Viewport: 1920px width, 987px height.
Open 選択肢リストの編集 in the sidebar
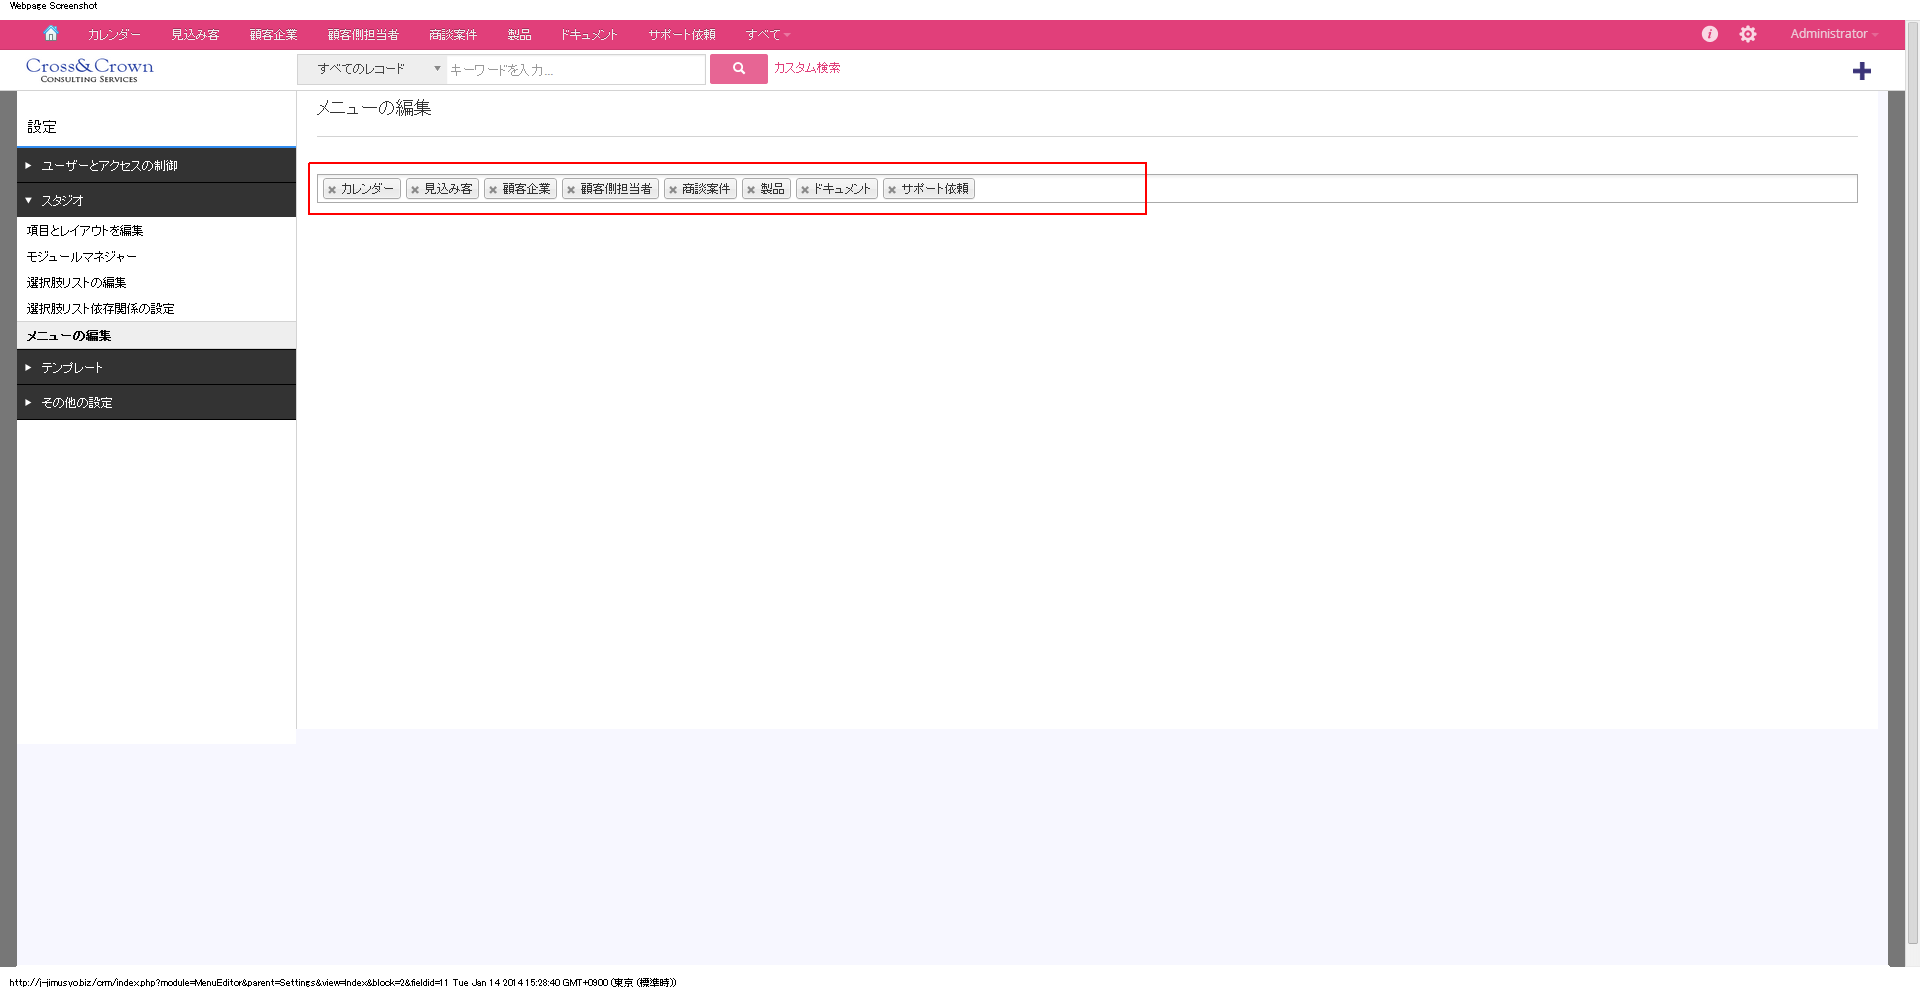coord(76,282)
